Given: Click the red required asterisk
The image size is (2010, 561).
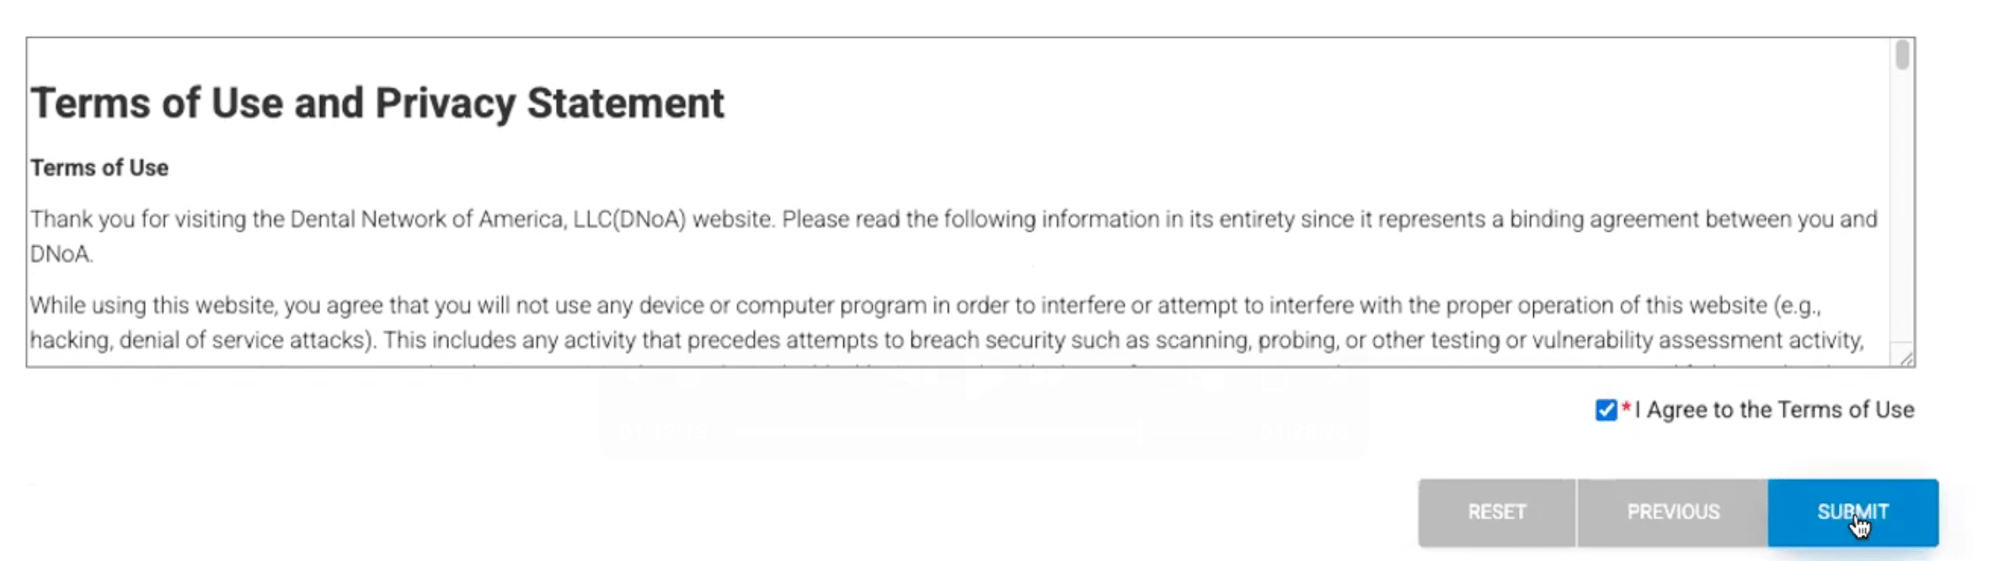Looking at the screenshot, I should click(x=1626, y=408).
